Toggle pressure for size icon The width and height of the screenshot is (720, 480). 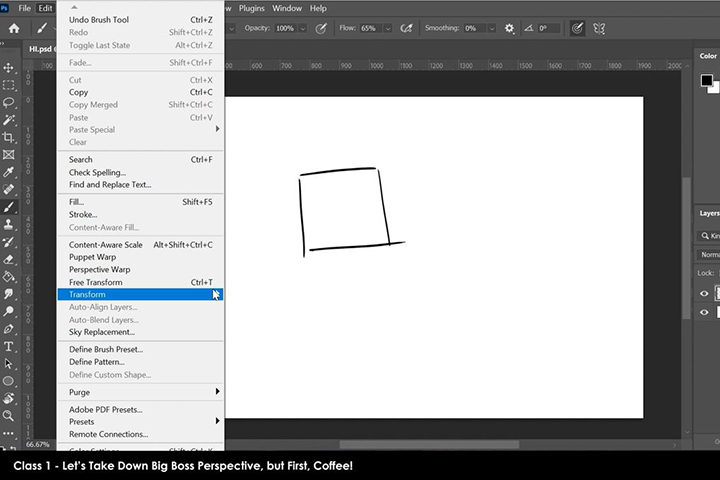coord(577,28)
